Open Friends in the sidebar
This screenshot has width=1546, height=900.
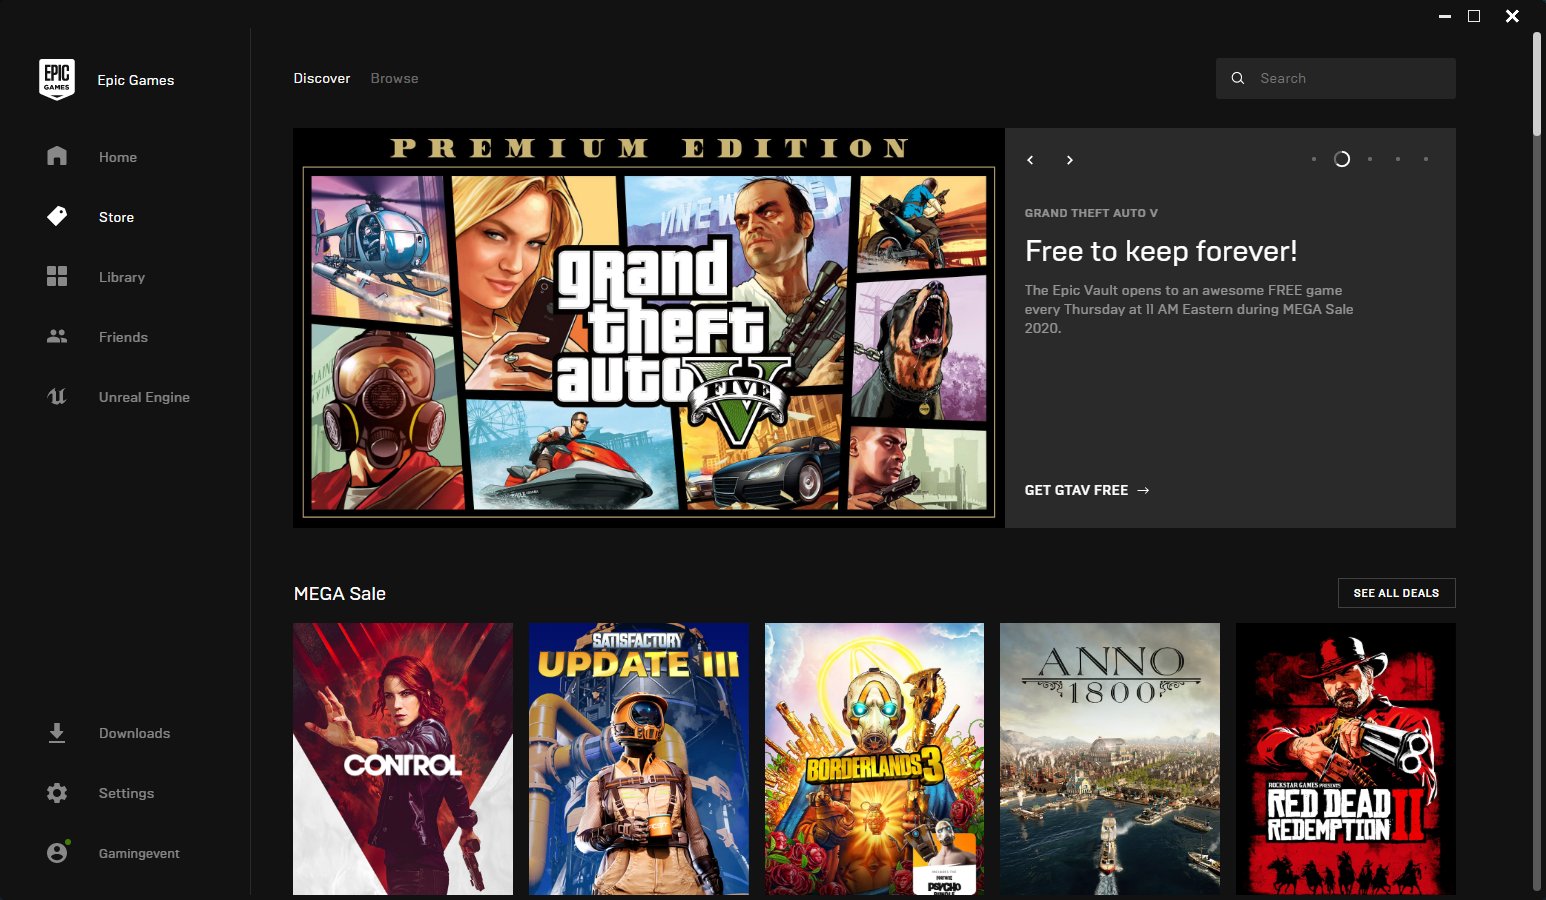pyautogui.click(x=123, y=337)
